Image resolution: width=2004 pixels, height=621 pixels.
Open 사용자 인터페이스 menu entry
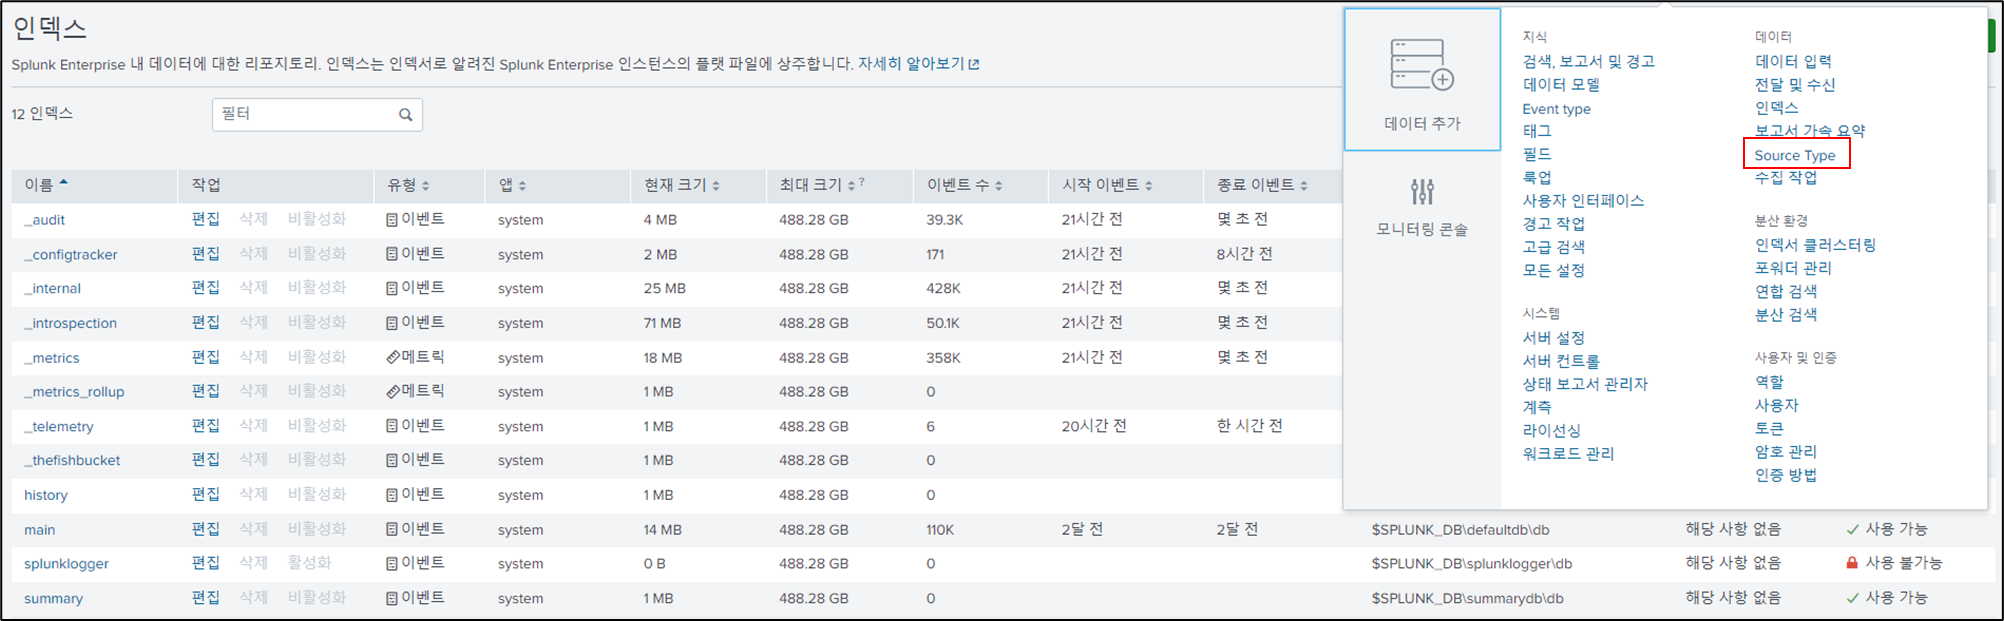(x=1583, y=200)
